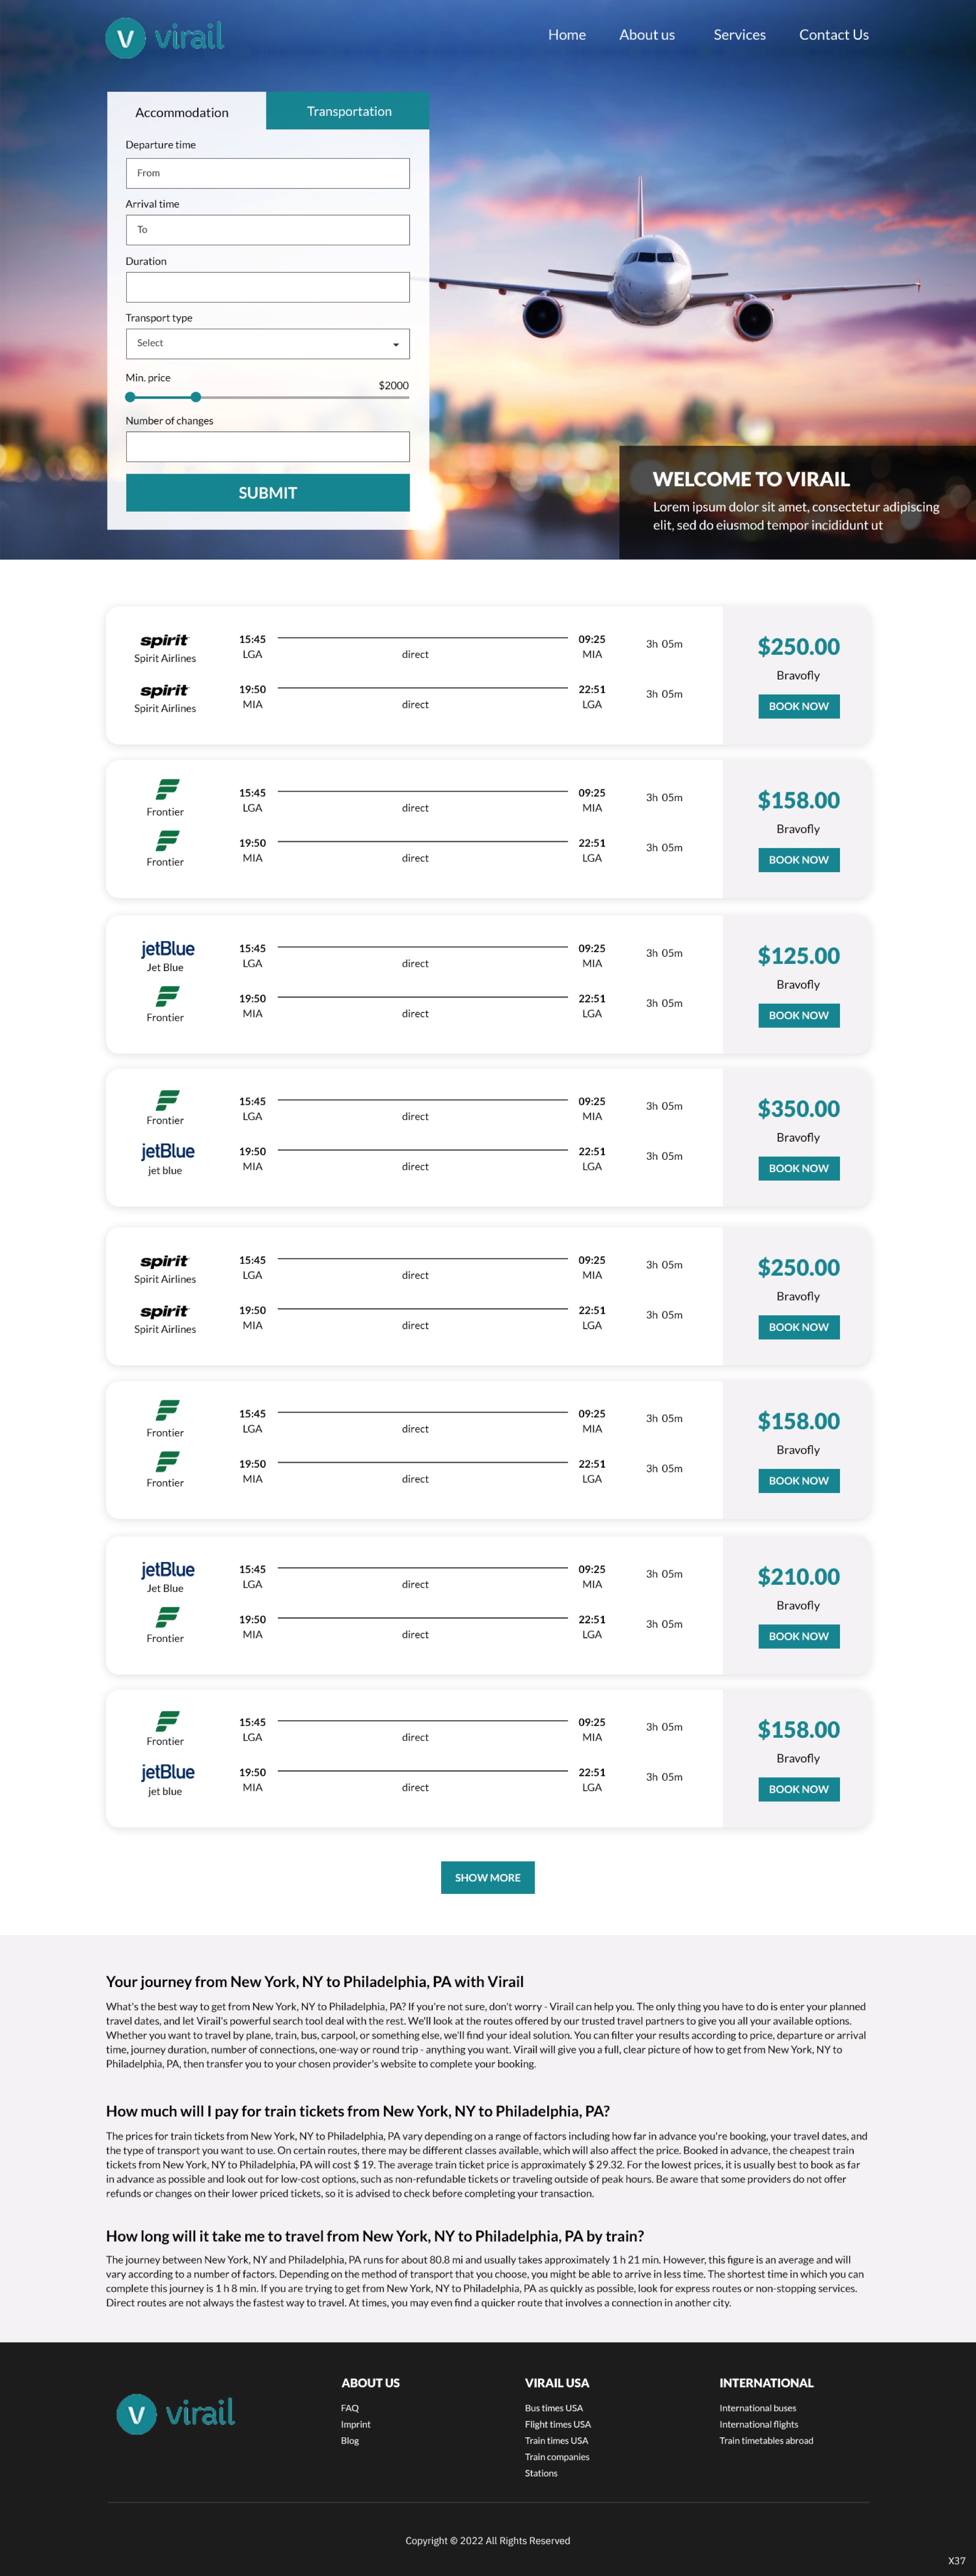Click the Show More results button
This screenshot has width=976, height=2576.
(487, 1877)
